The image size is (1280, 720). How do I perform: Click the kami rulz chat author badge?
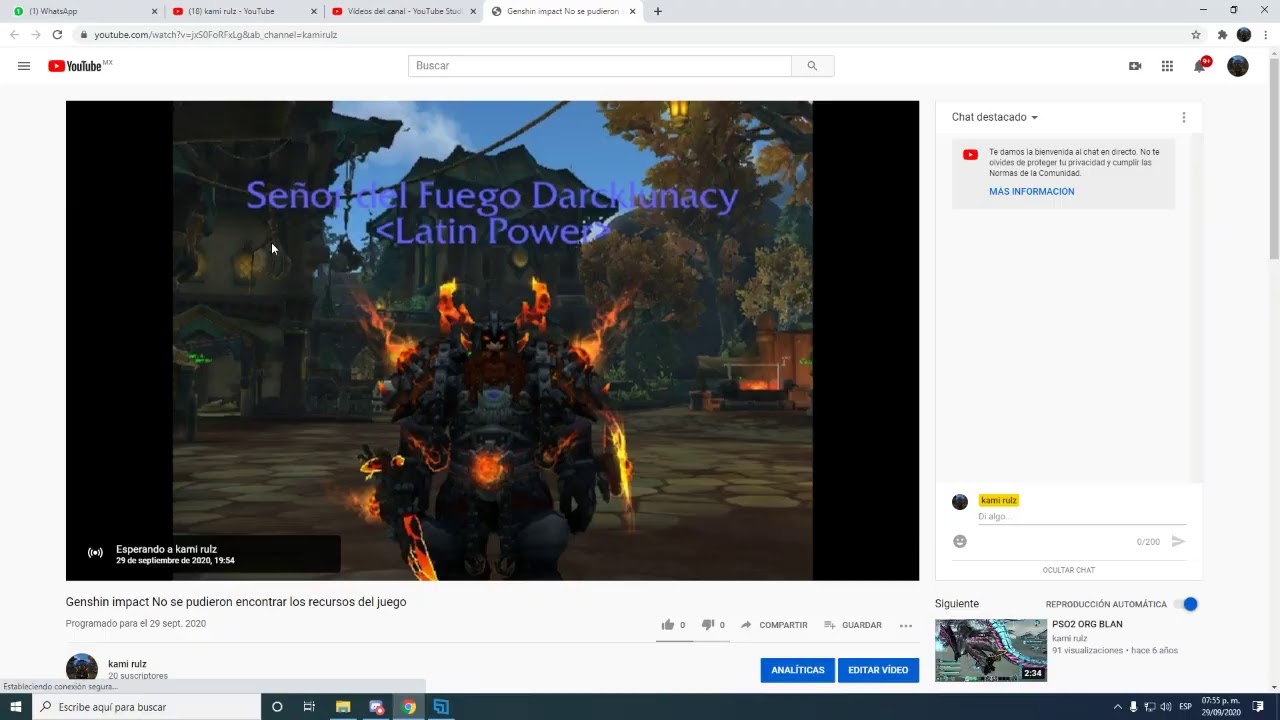click(x=999, y=500)
